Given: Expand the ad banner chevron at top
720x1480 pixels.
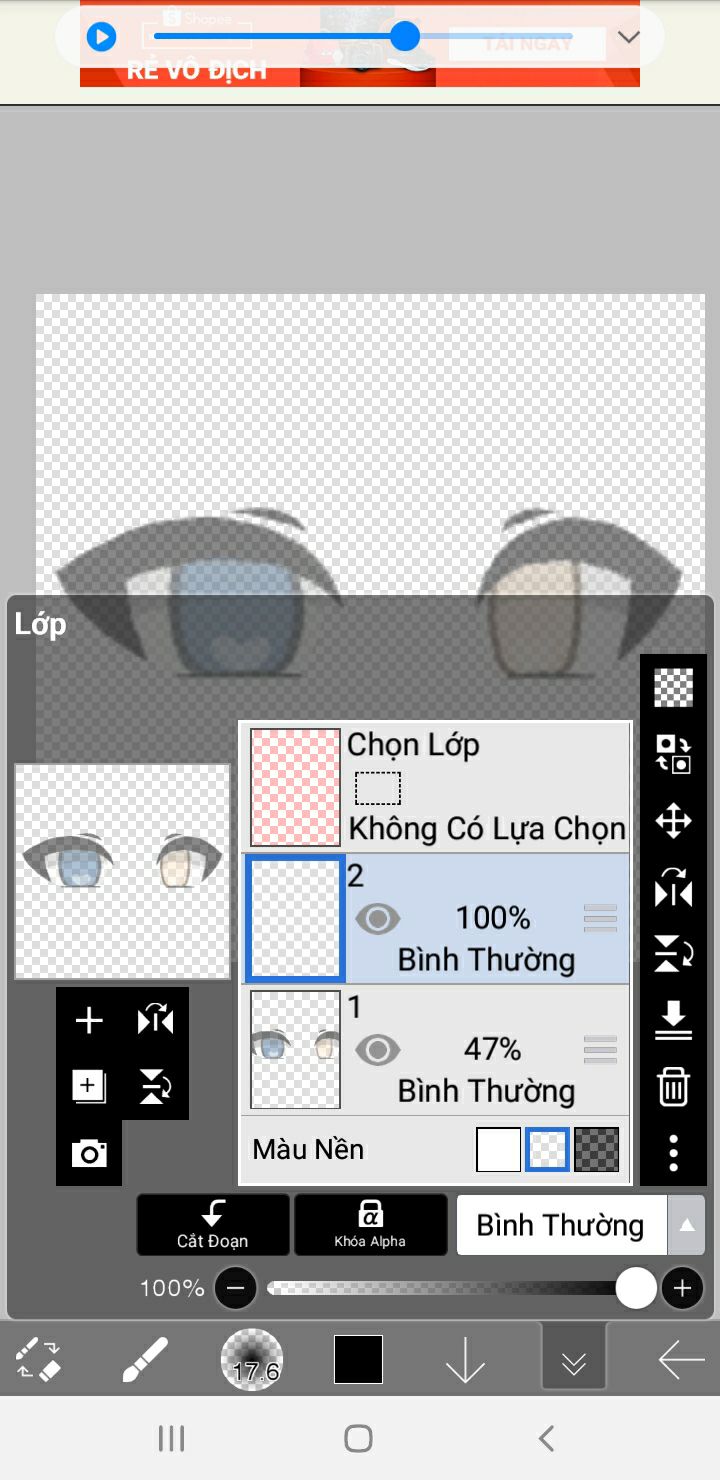Looking at the screenshot, I should [628, 38].
